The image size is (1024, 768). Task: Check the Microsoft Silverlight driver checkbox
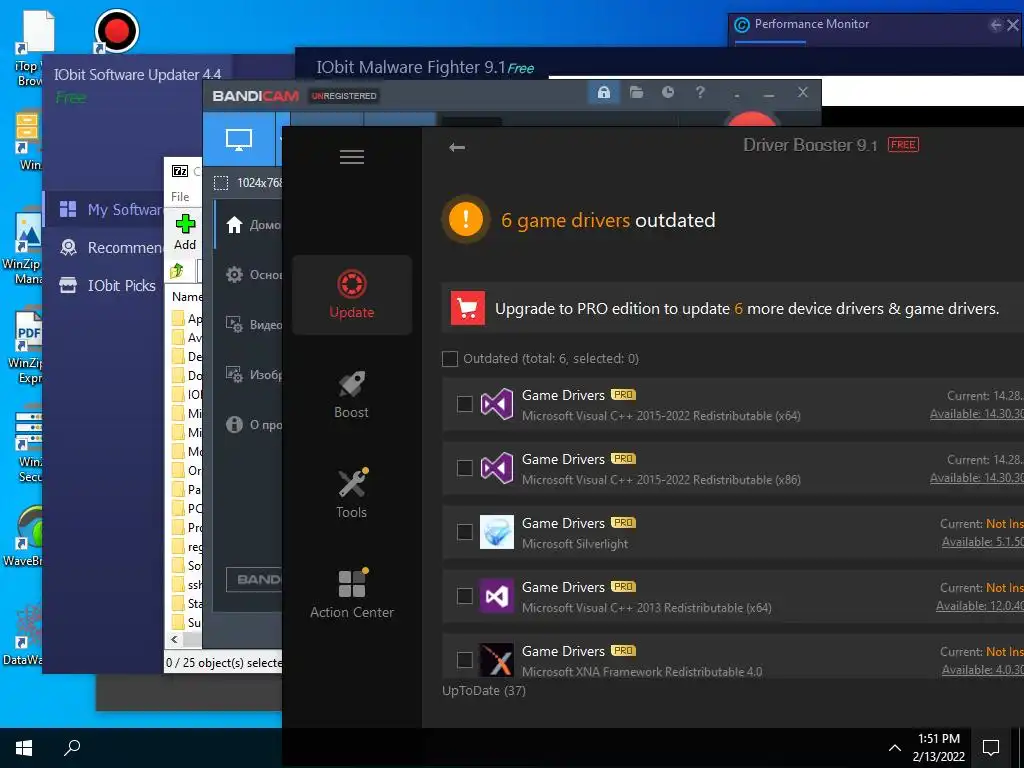pyautogui.click(x=464, y=532)
